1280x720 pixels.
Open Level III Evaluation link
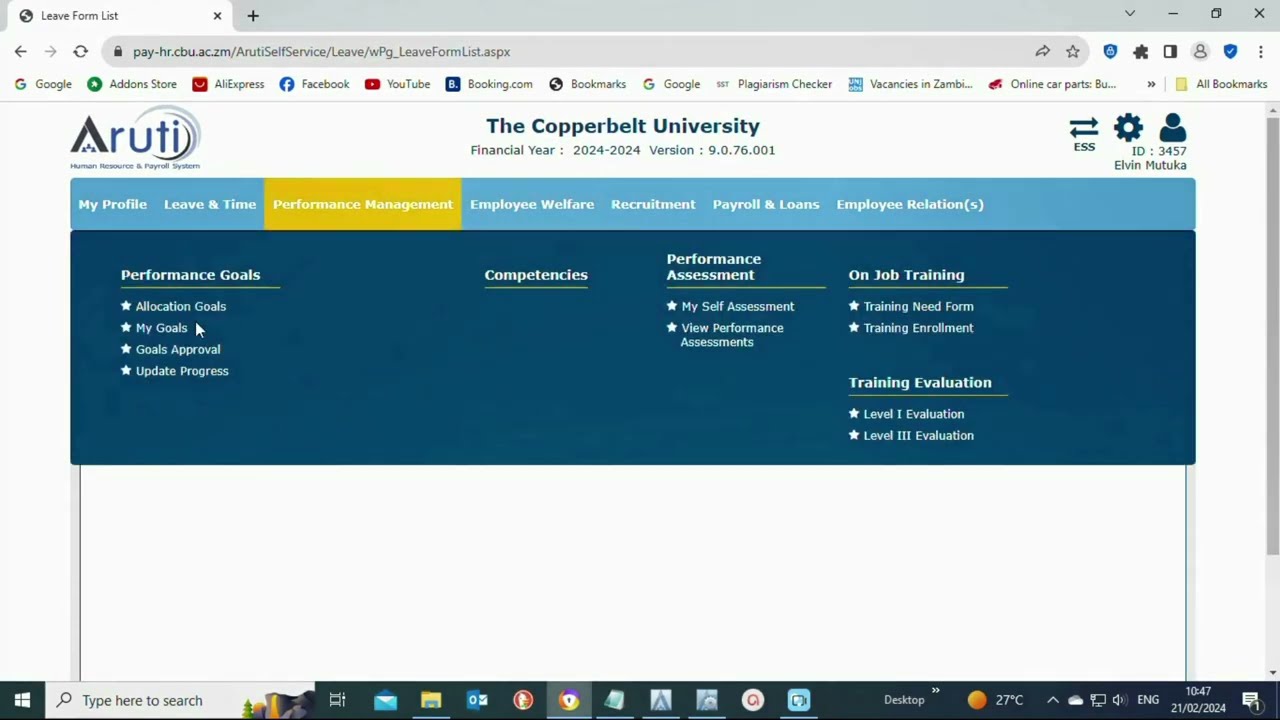click(x=918, y=435)
